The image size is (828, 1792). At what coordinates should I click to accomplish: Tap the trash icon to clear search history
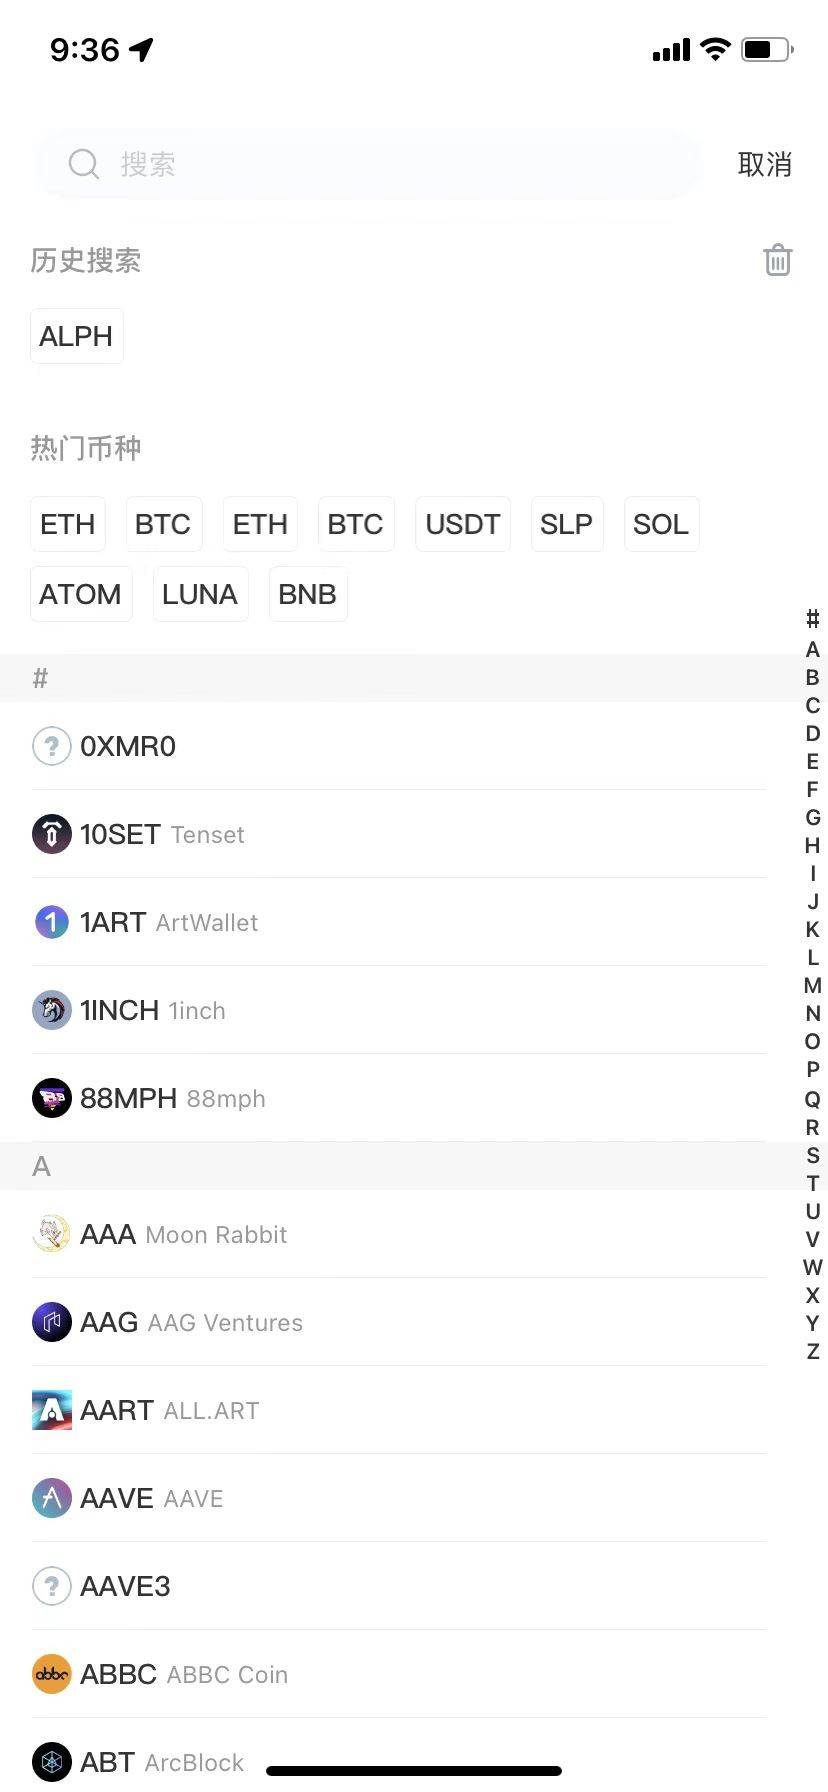(x=777, y=260)
